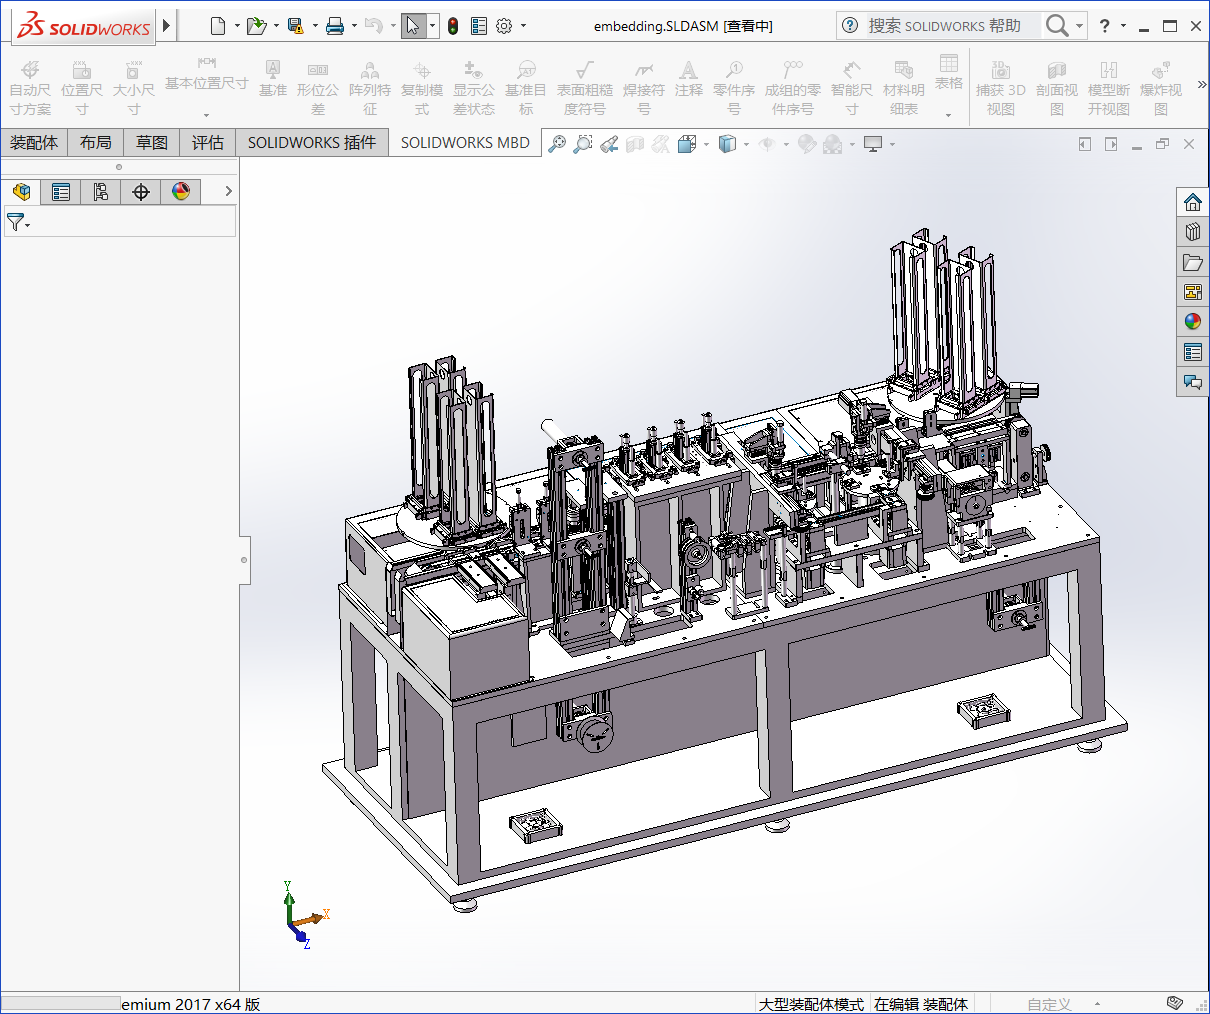The height and width of the screenshot is (1014, 1210).
Task: Open the Save dropdown arrow
Action: [315, 26]
